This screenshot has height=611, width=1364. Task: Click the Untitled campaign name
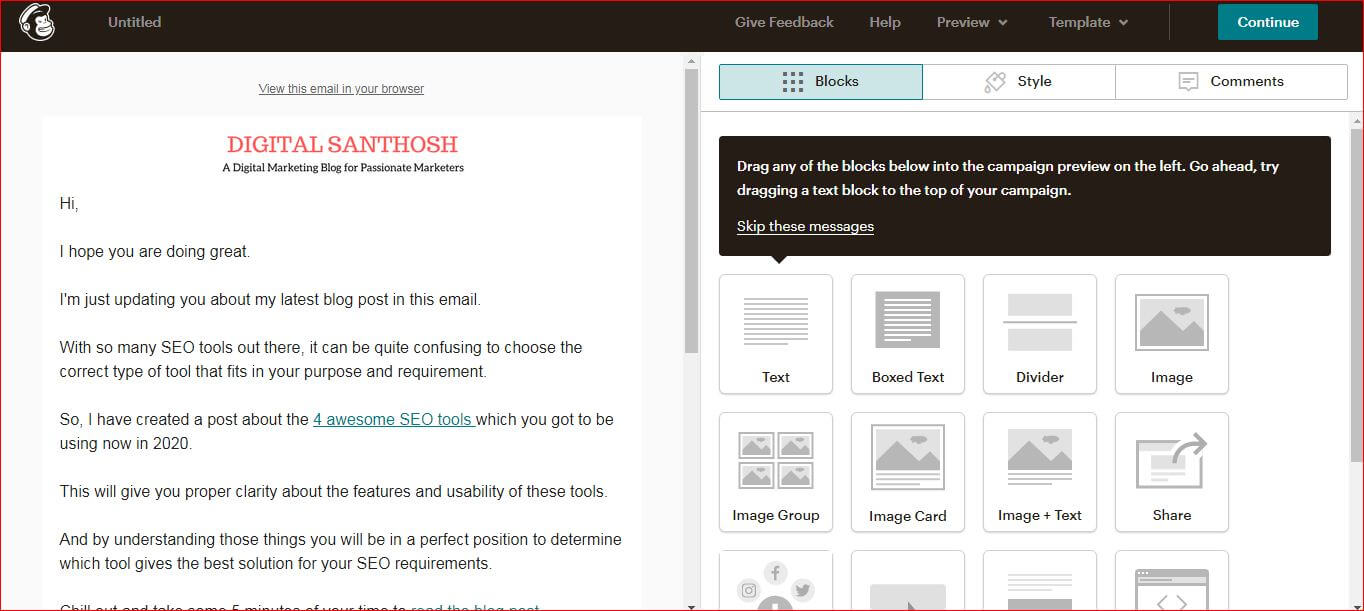134,22
